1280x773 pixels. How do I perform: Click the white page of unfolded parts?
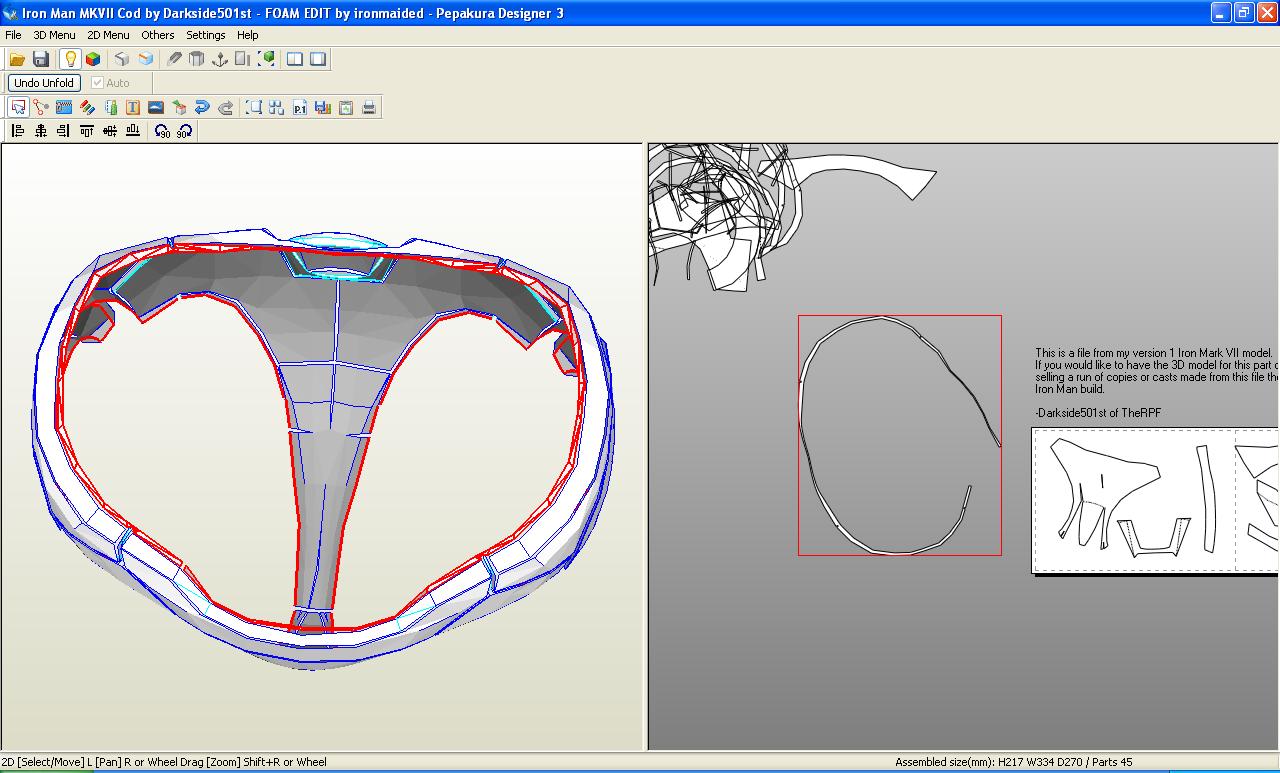coord(1155,500)
